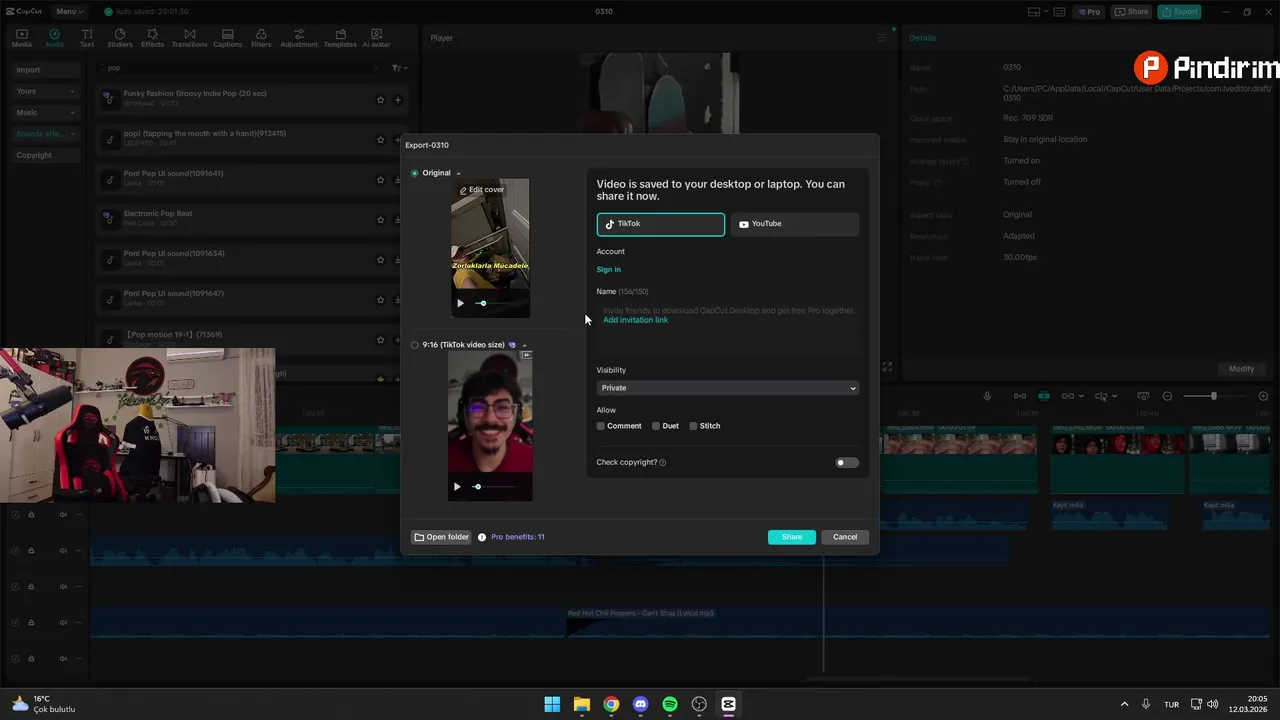
Task: Open the Captions panel
Action: [x=227, y=38]
